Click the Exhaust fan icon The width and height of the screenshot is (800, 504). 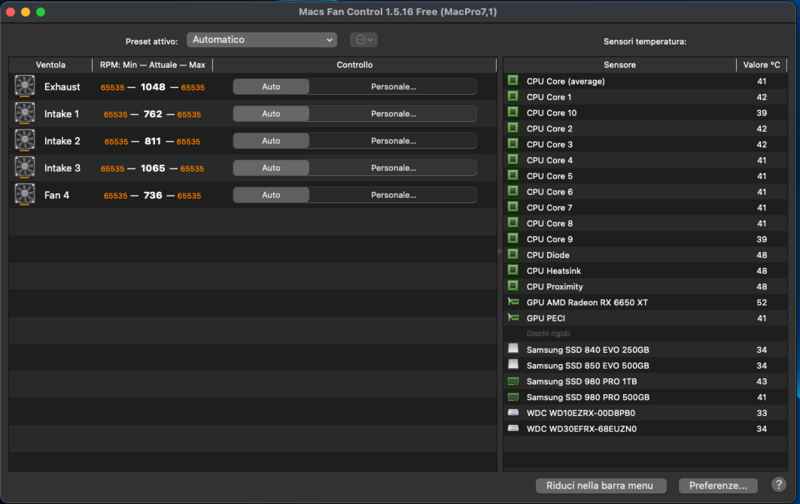click(24, 86)
